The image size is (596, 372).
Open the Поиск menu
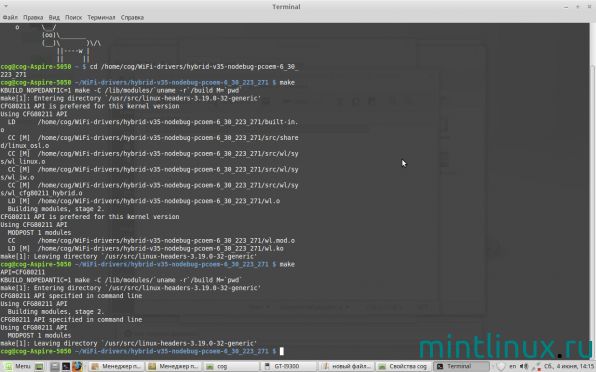[73, 17]
